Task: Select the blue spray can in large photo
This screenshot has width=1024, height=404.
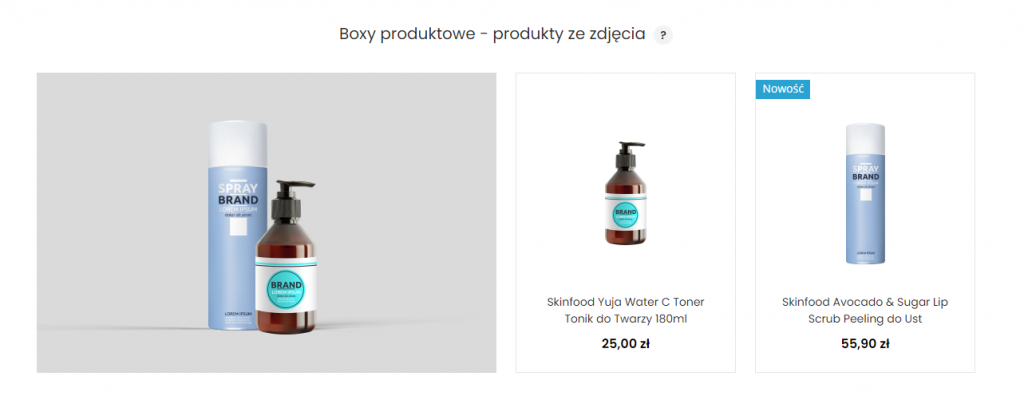Action: [237, 225]
